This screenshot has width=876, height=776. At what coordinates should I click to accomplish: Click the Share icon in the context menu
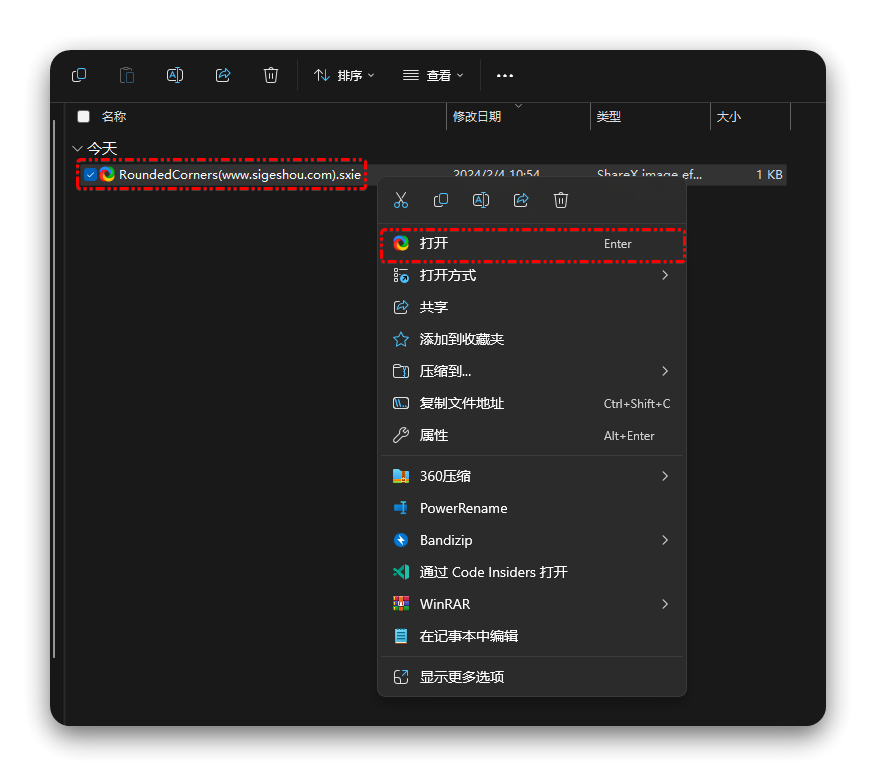[521, 200]
